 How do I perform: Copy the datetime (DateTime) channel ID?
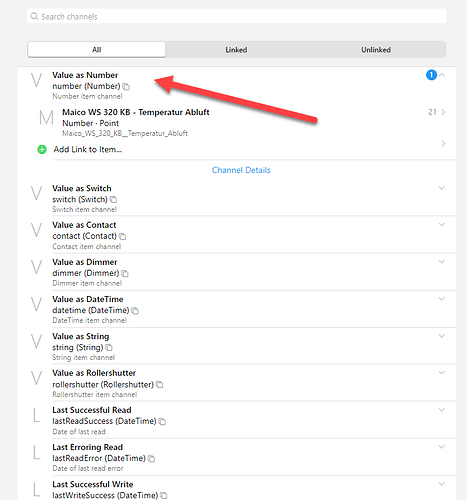tap(135, 311)
